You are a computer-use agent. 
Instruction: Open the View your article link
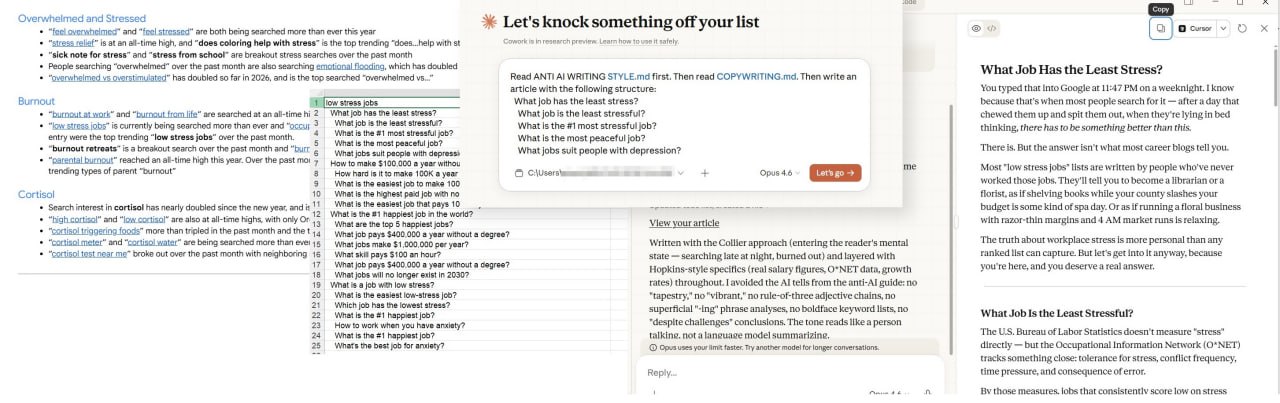pyautogui.click(x=684, y=223)
